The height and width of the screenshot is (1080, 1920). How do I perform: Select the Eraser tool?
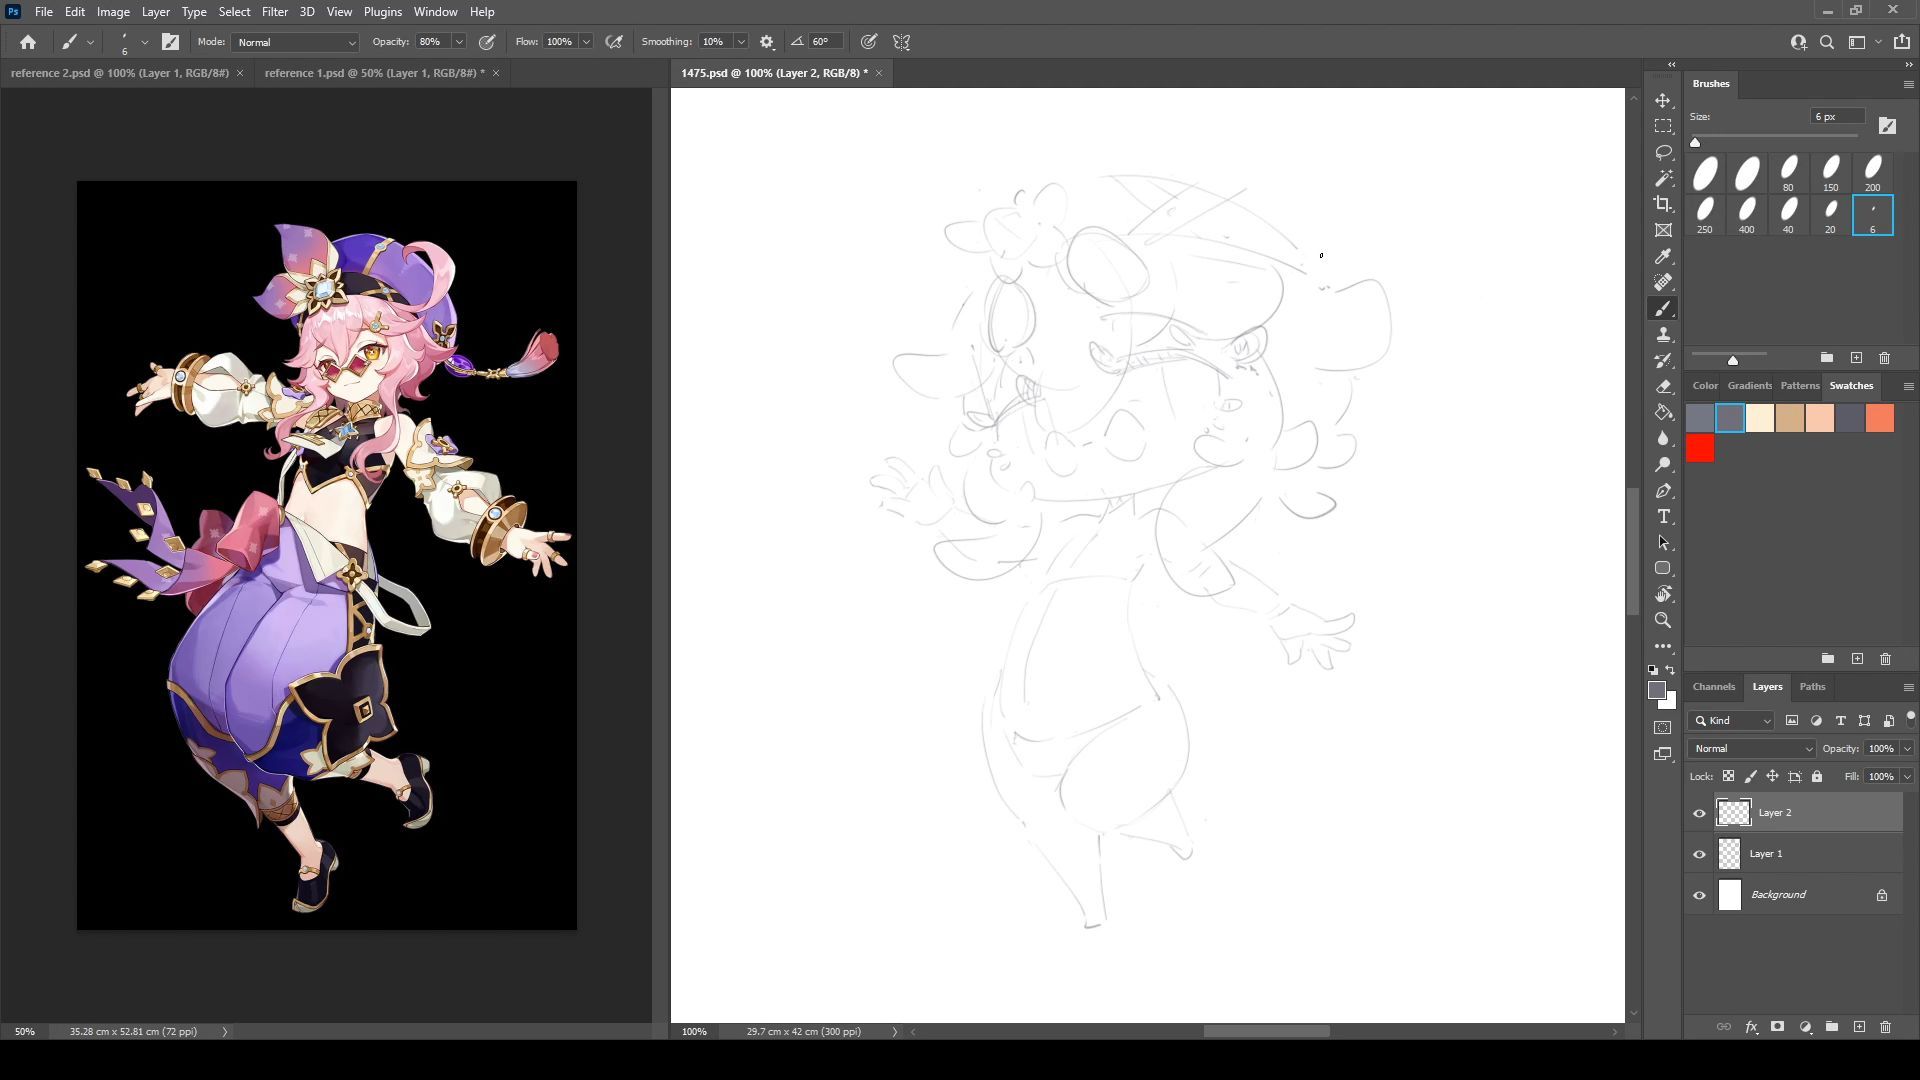(1663, 387)
